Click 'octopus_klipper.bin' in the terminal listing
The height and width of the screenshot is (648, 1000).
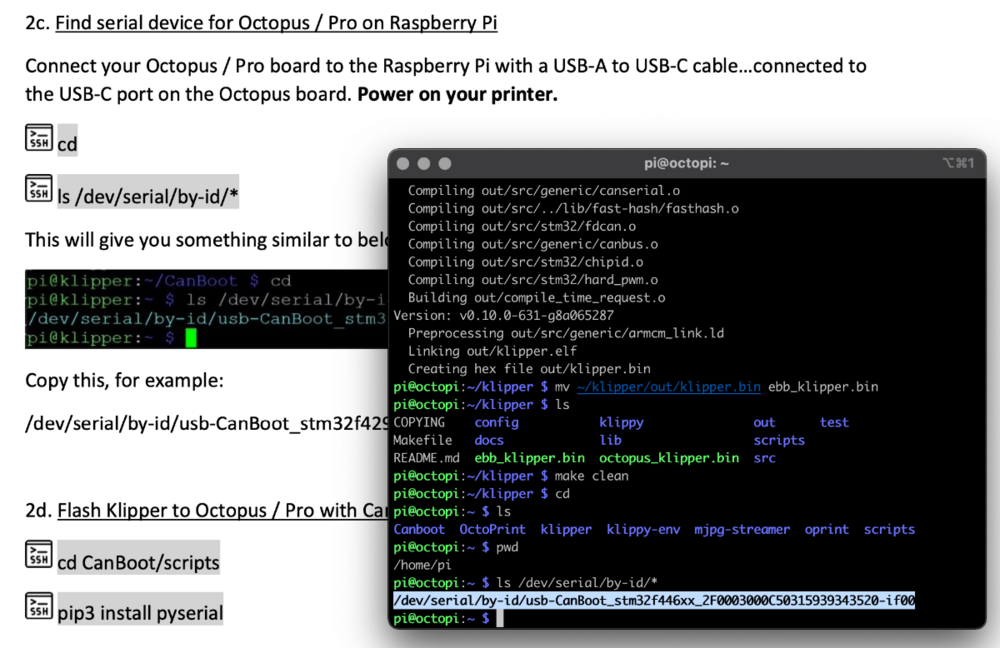[x=669, y=458]
